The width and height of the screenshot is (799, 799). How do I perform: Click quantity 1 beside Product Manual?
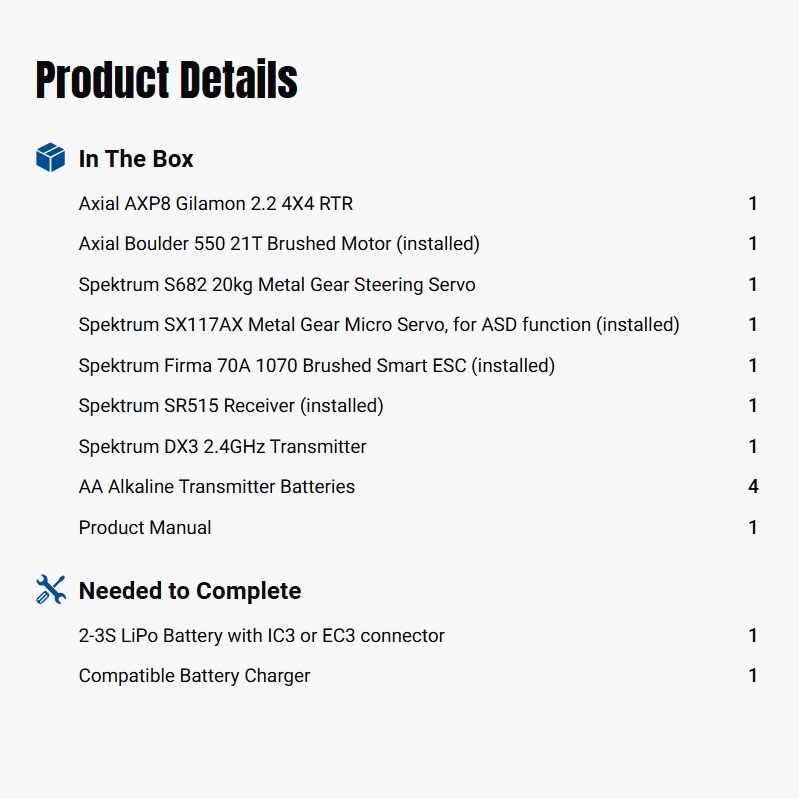click(x=753, y=528)
